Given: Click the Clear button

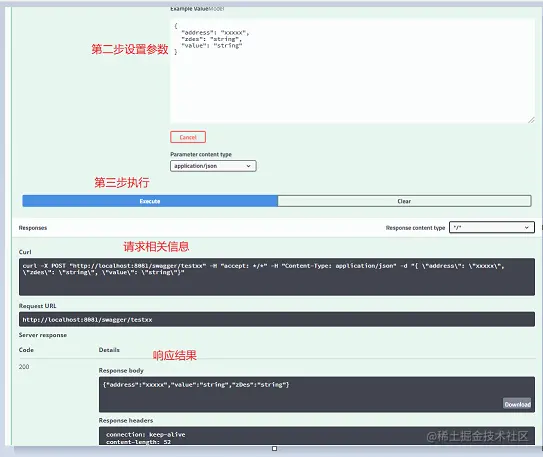Looking at the screenshot, I should 404,201.
